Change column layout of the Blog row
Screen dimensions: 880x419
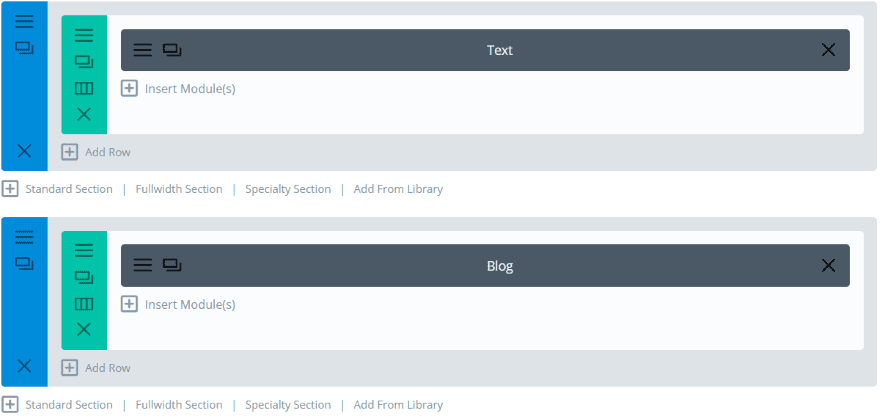(x=84, y=304)
